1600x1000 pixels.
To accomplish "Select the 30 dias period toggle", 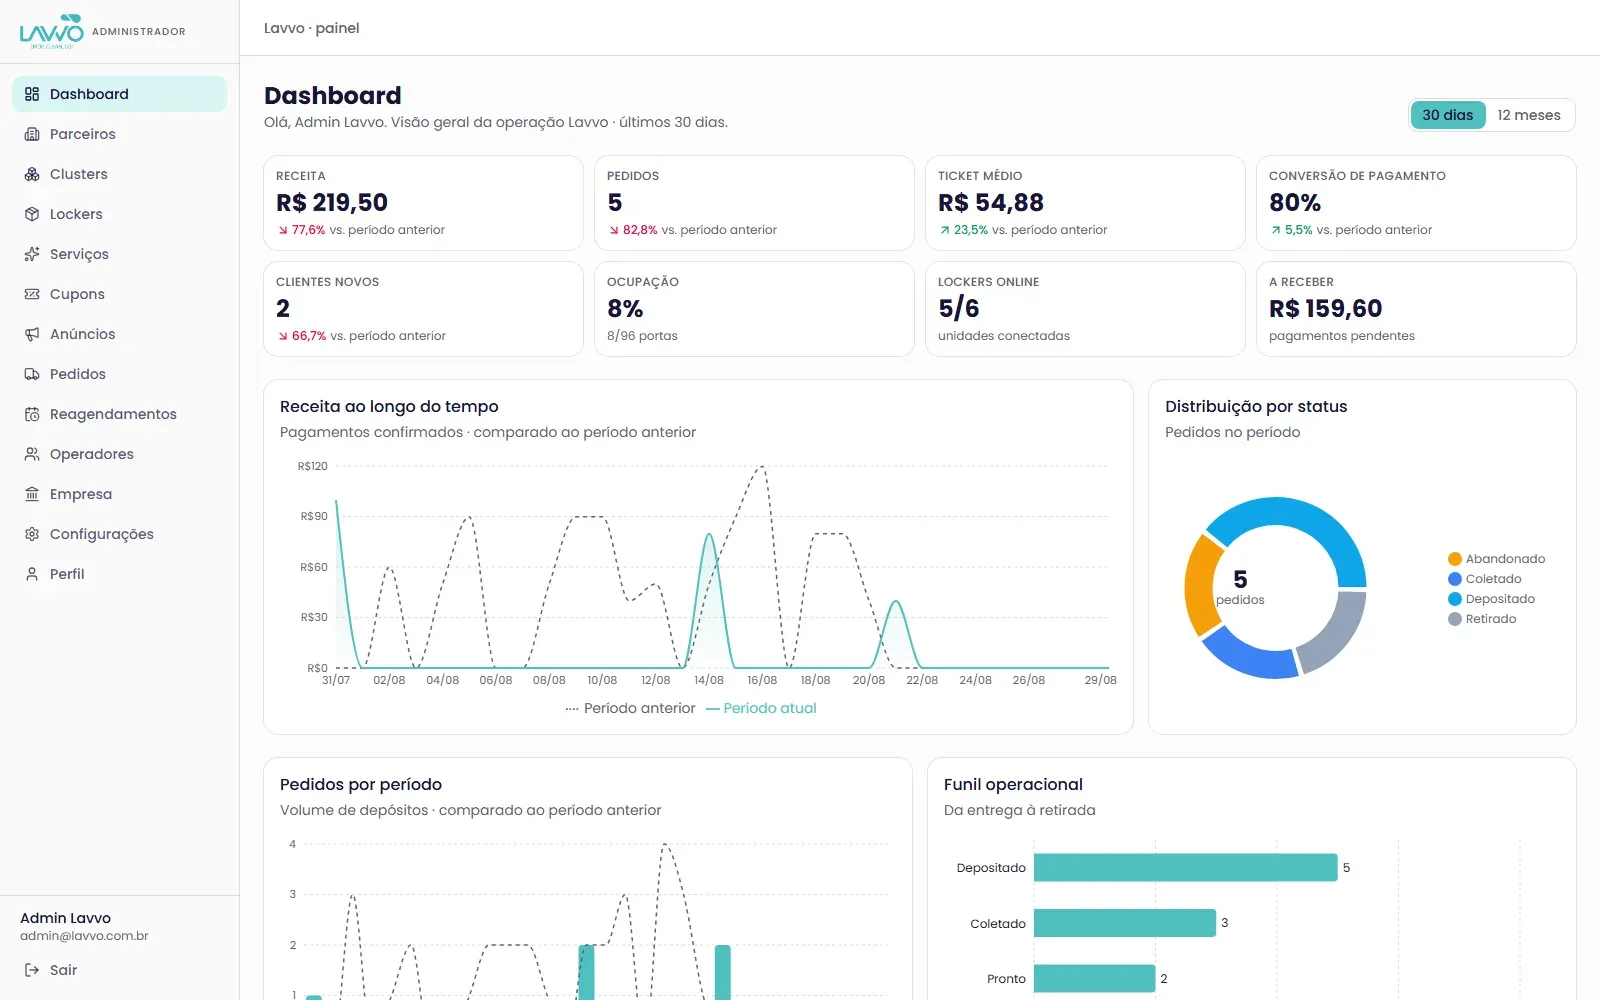I will [x=1448, y=115].
